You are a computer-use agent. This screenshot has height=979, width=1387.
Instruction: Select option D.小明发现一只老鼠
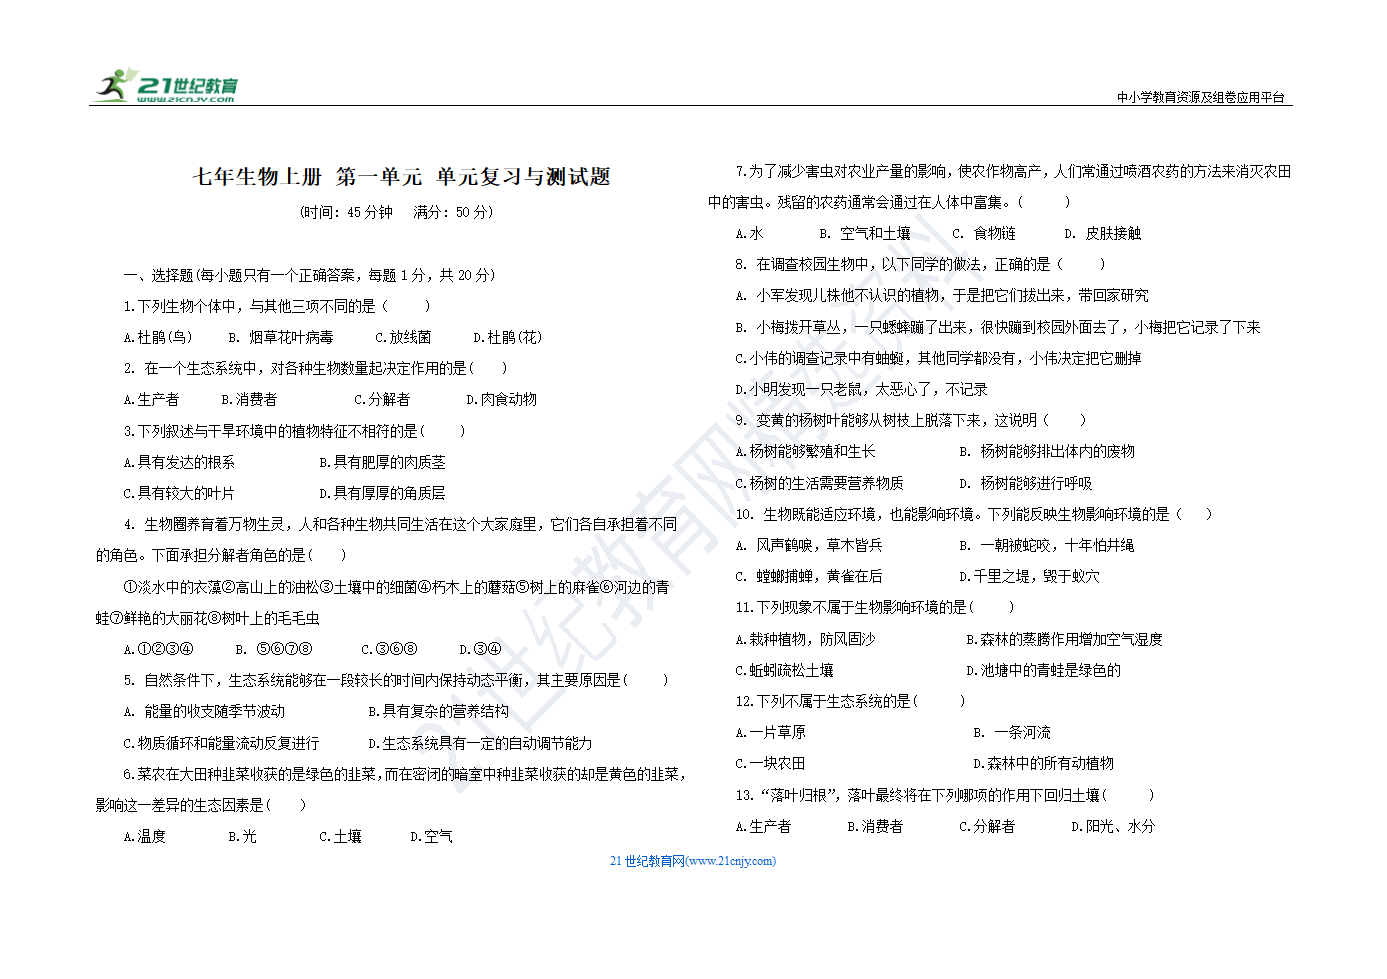click(861, 389)
